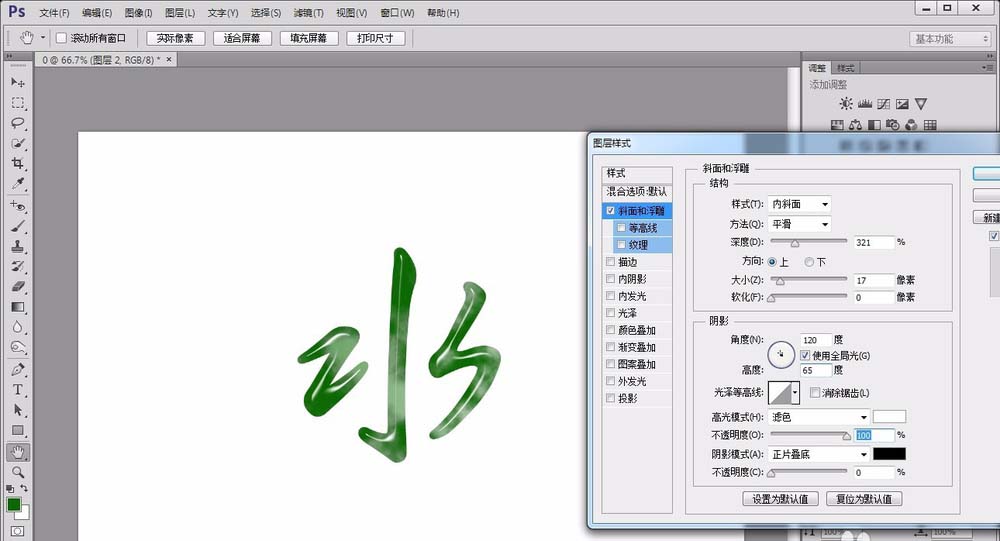Enable 纹理 checkbox
Viewport: 1000px width, 541px height.
(621, 245)
